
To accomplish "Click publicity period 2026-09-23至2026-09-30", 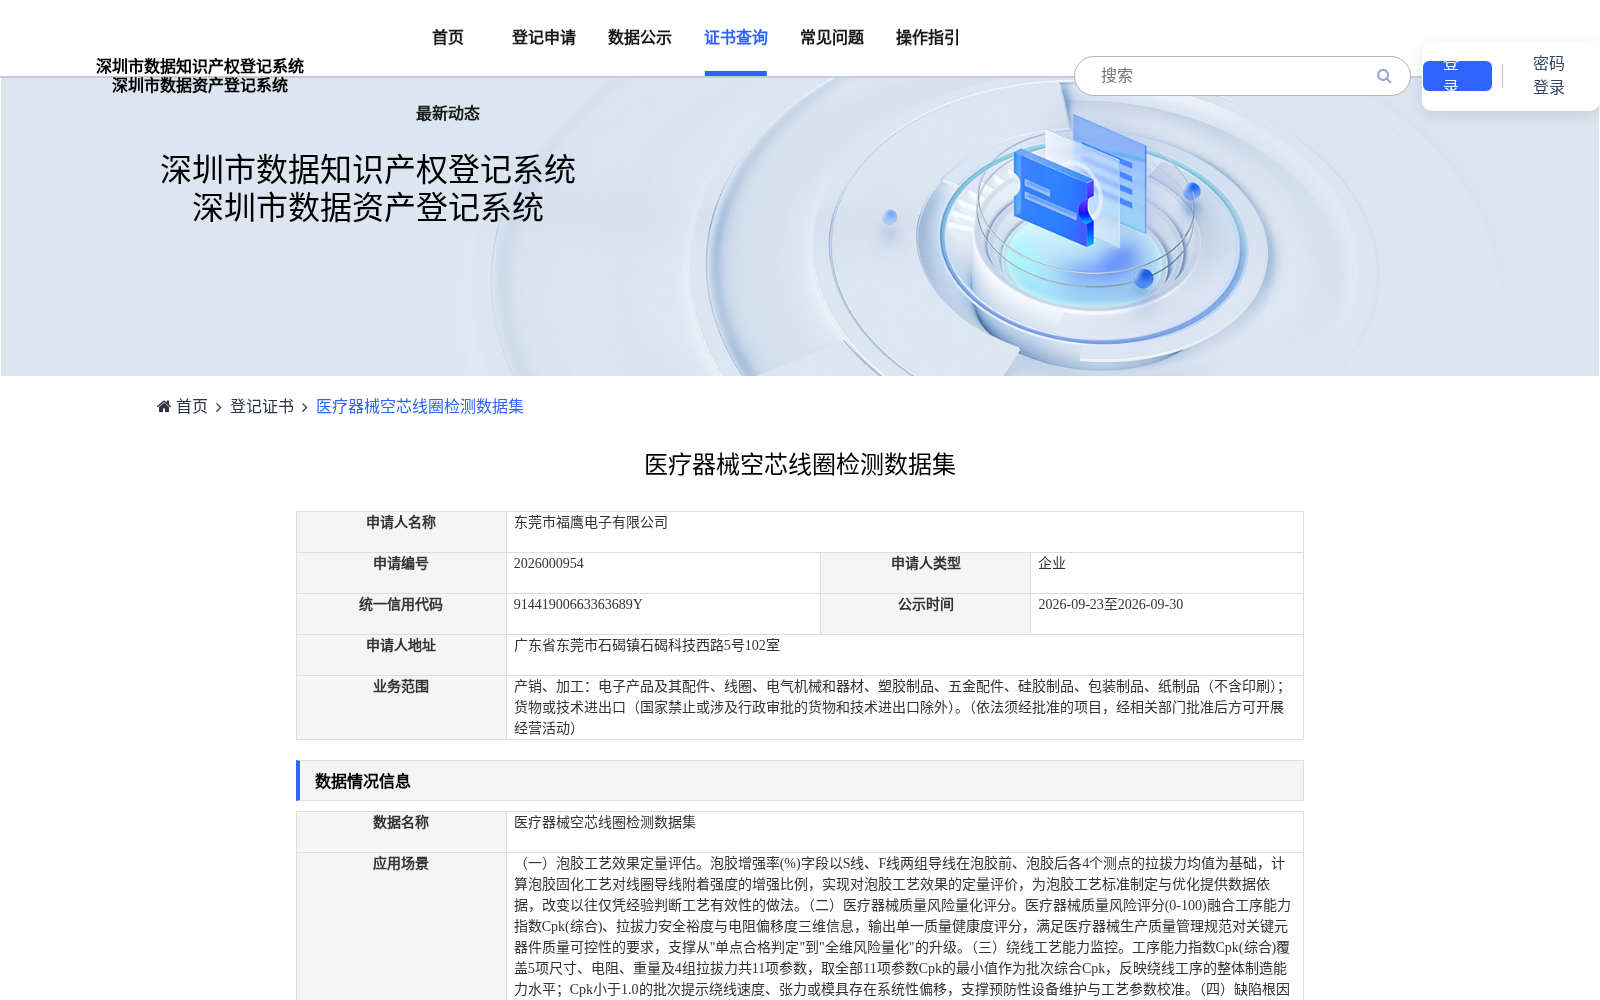I will [1111, 605].
